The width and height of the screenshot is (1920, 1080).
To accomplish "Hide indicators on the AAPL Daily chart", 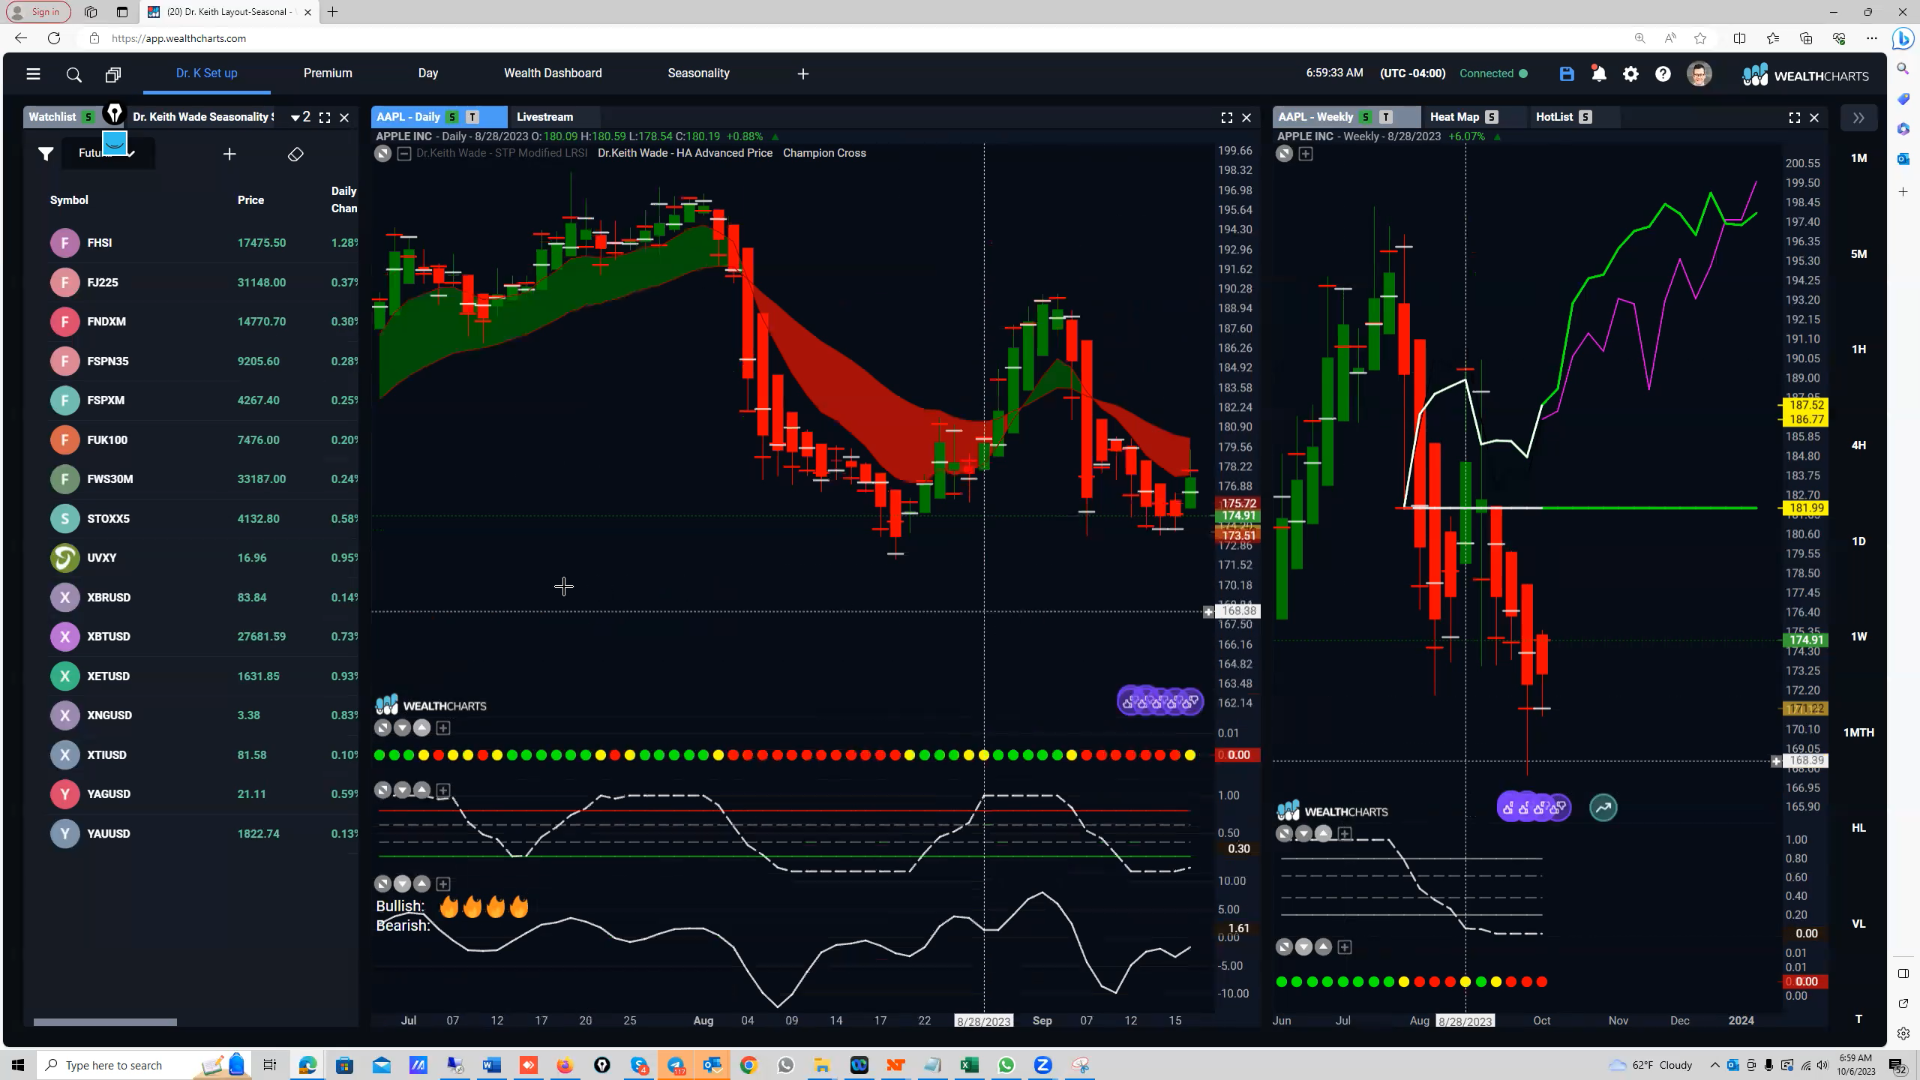I will tap(382, 153).
